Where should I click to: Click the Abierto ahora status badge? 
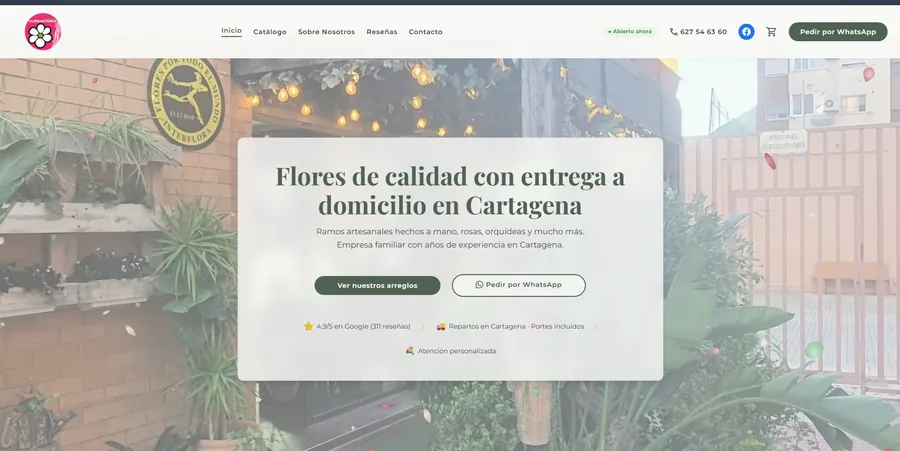tap(630, 32)
